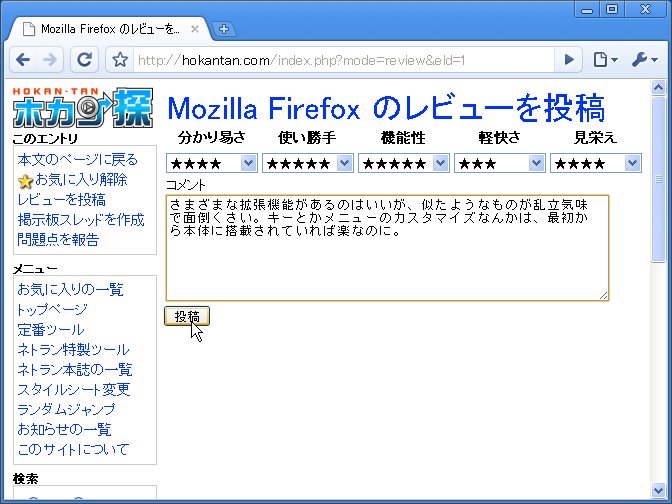Close the Mozilla Firefox review tab
Screen dimensions: 672x504
pos(195,29)
